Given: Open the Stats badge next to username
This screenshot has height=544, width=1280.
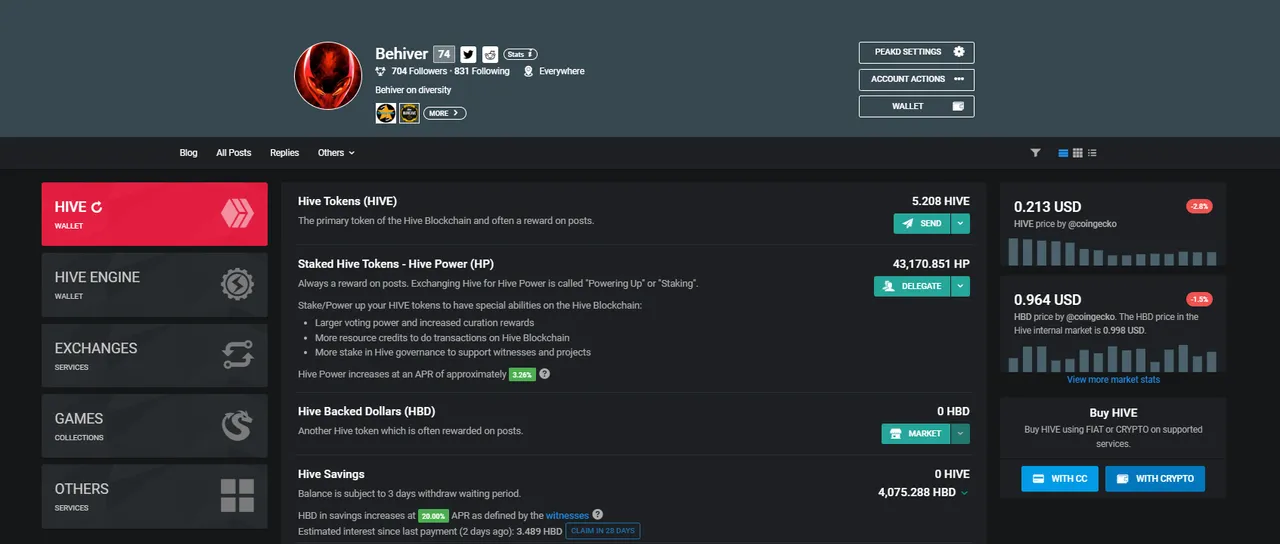Looking at the screenshot, I should coord(520,54).
